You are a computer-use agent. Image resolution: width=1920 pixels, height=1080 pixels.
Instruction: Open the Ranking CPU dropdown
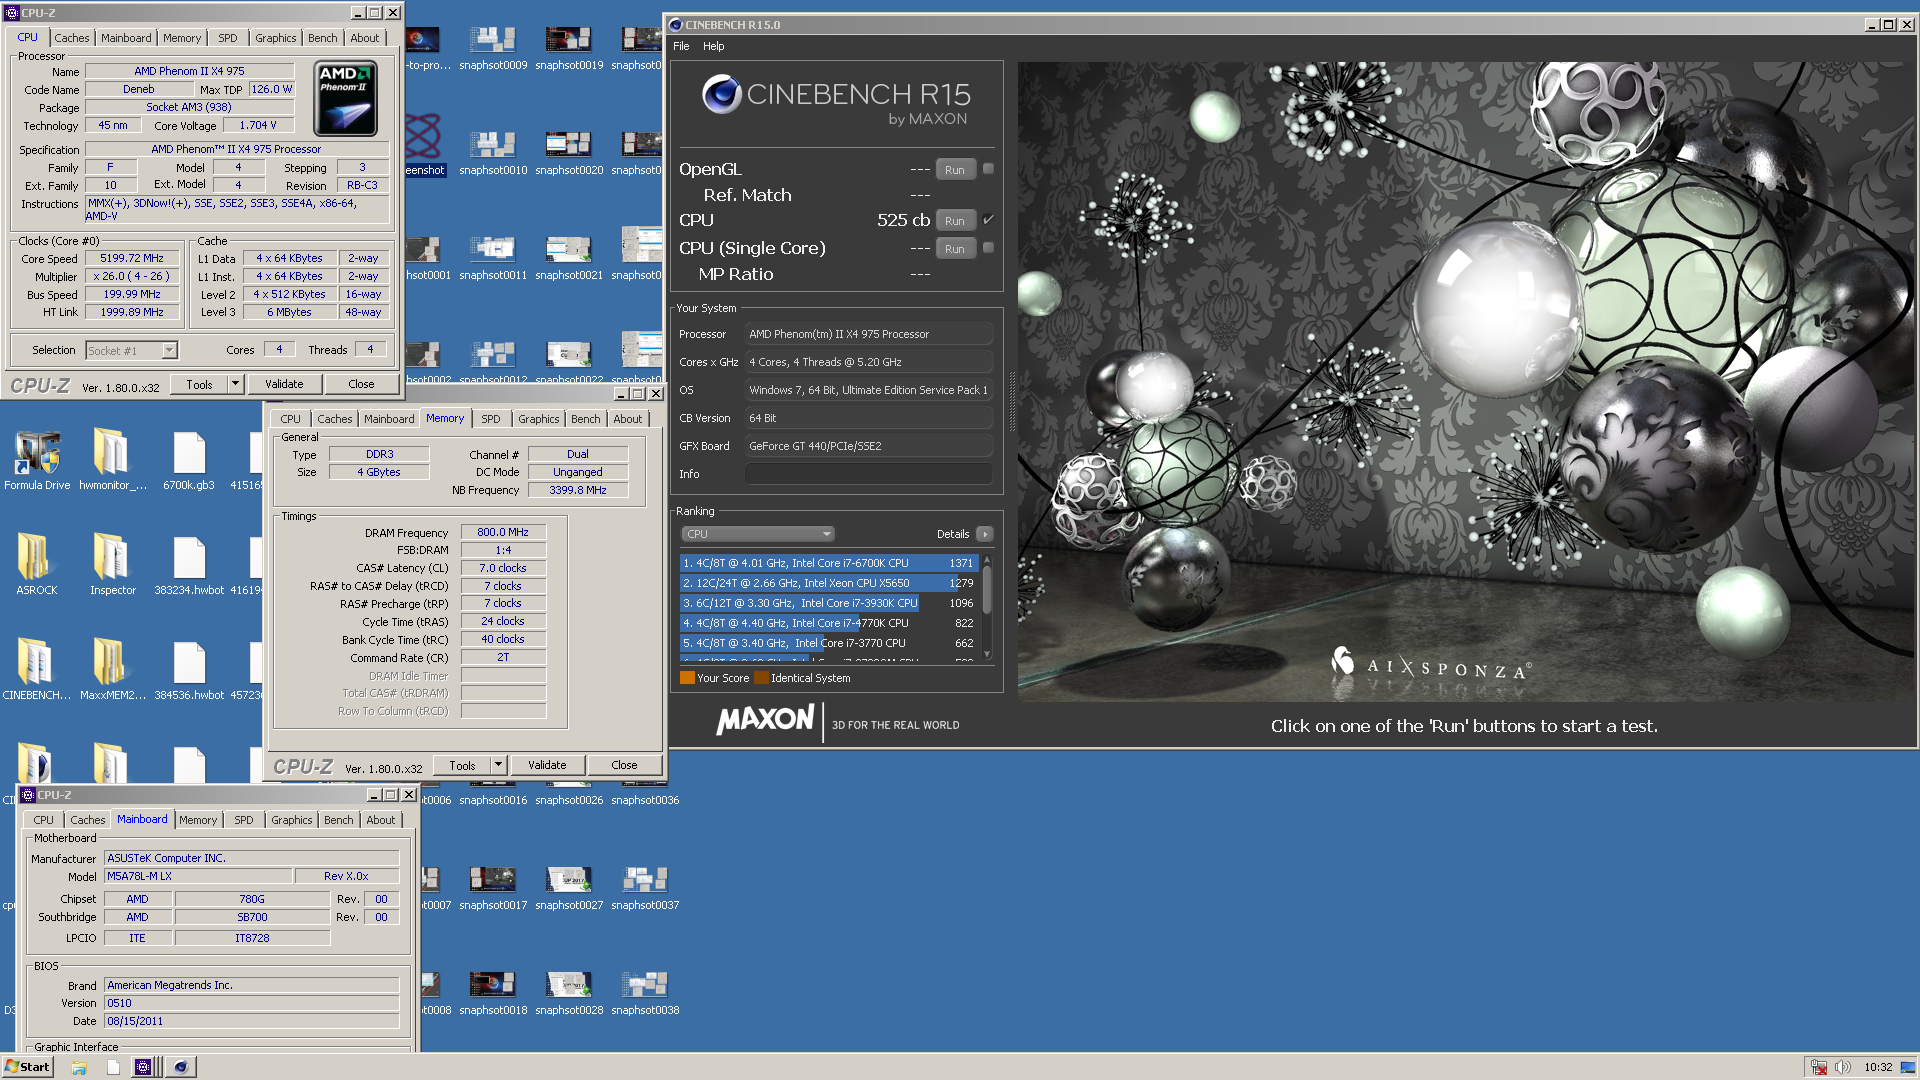point(757,534)
